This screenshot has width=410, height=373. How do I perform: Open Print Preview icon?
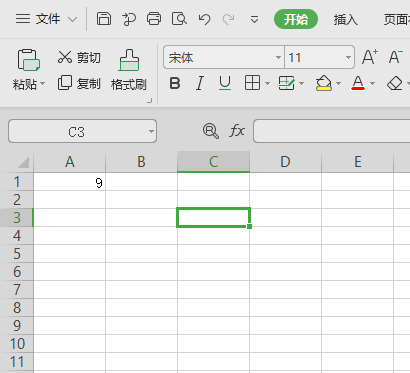click(x=179, y=19)
